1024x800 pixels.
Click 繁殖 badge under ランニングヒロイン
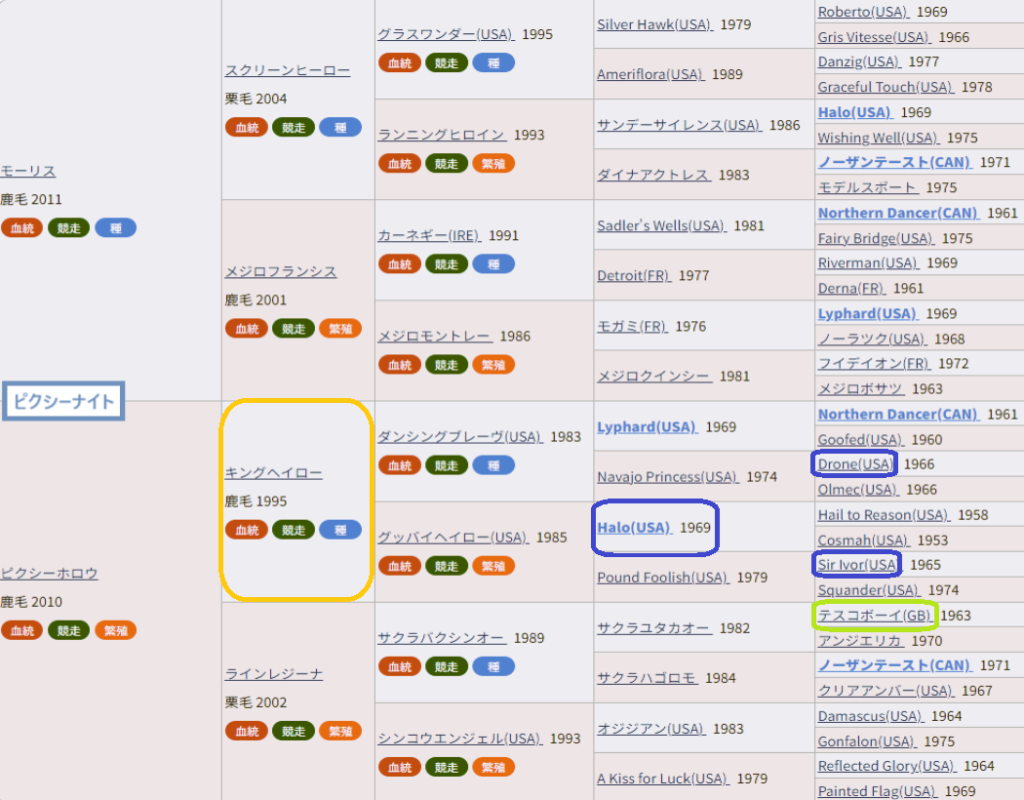494,164
